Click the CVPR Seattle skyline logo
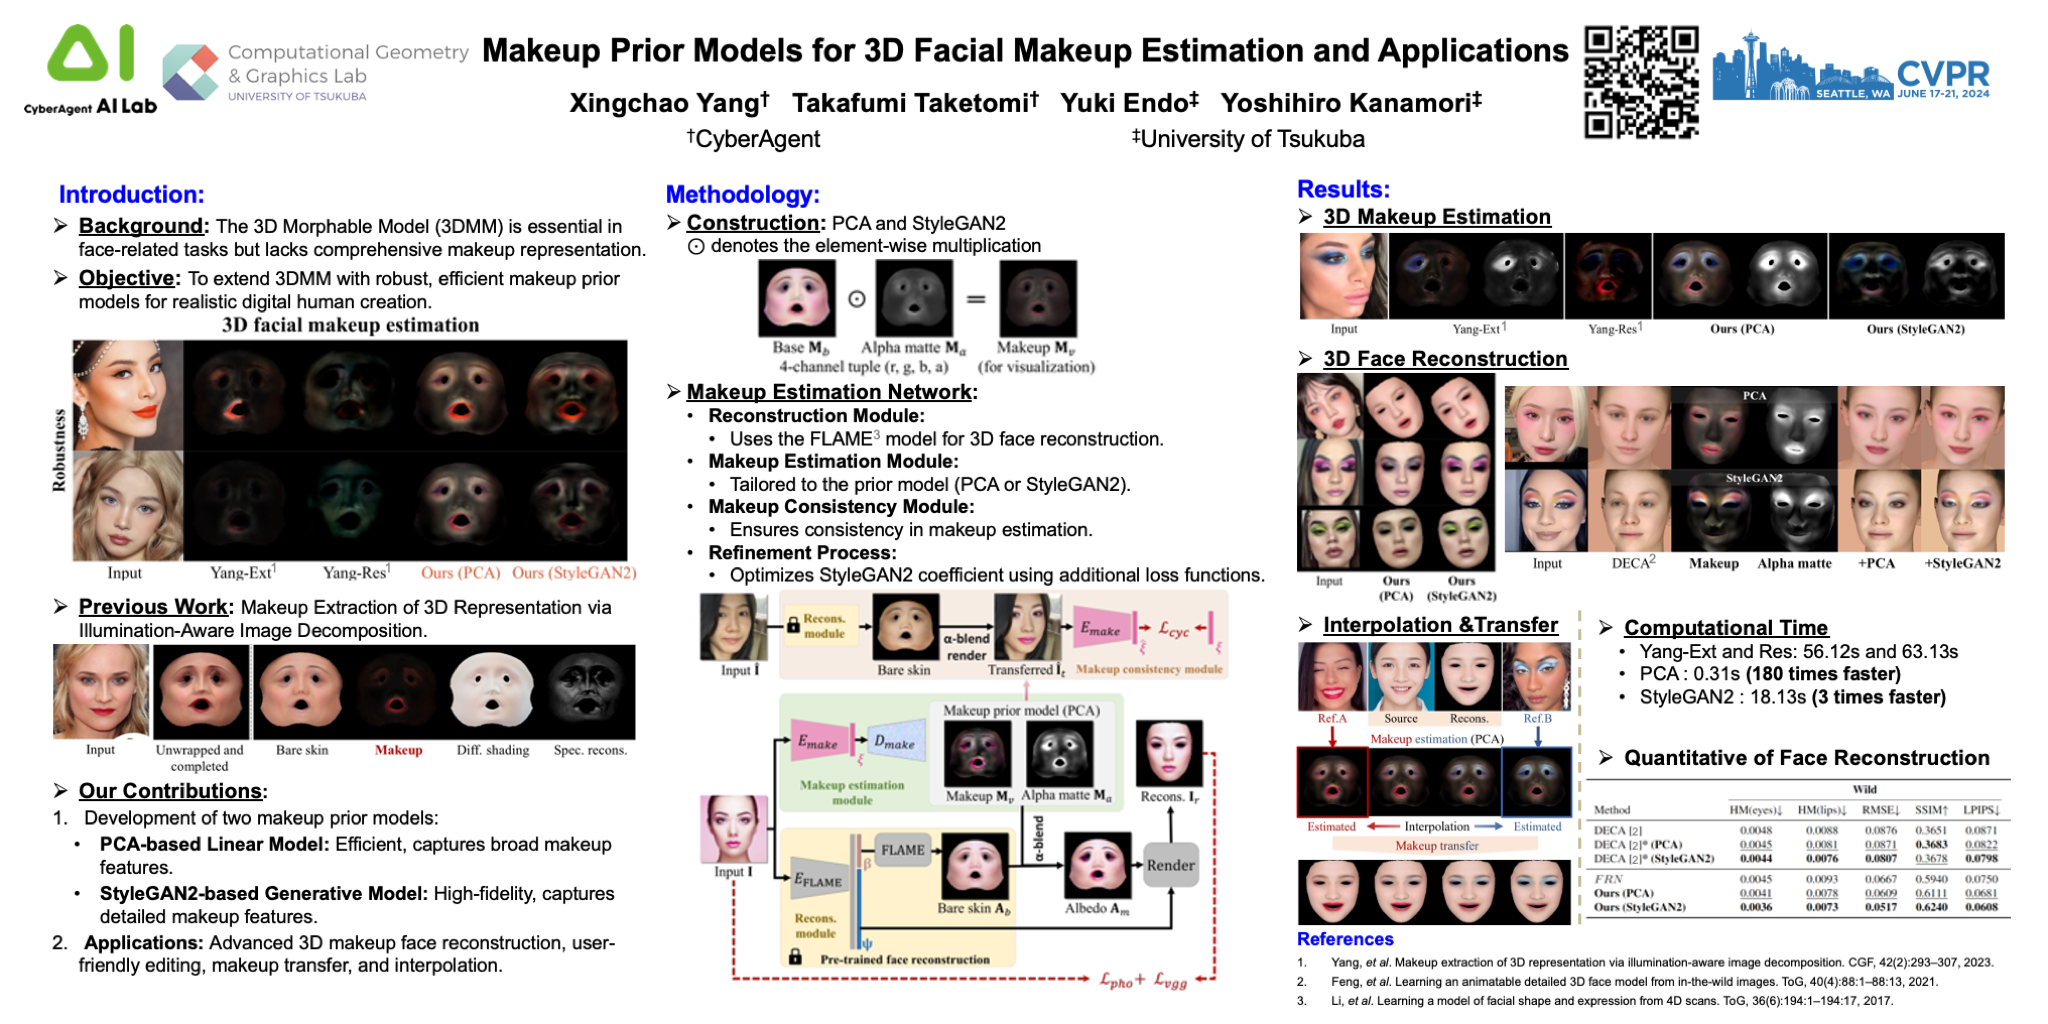 tap(1850, 68)
